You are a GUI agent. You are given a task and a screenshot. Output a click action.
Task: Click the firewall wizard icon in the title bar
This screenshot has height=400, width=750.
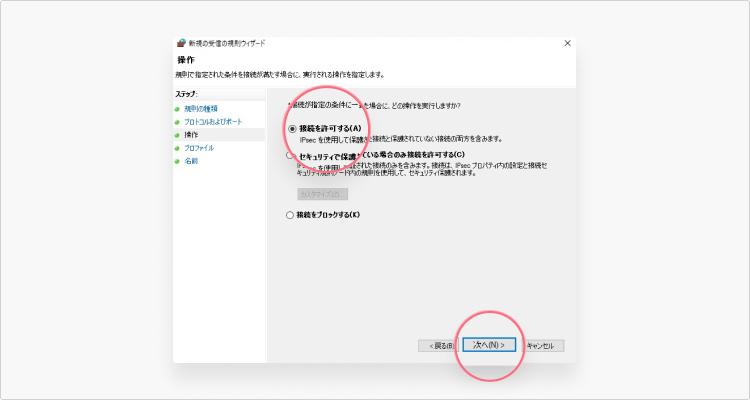181,43
